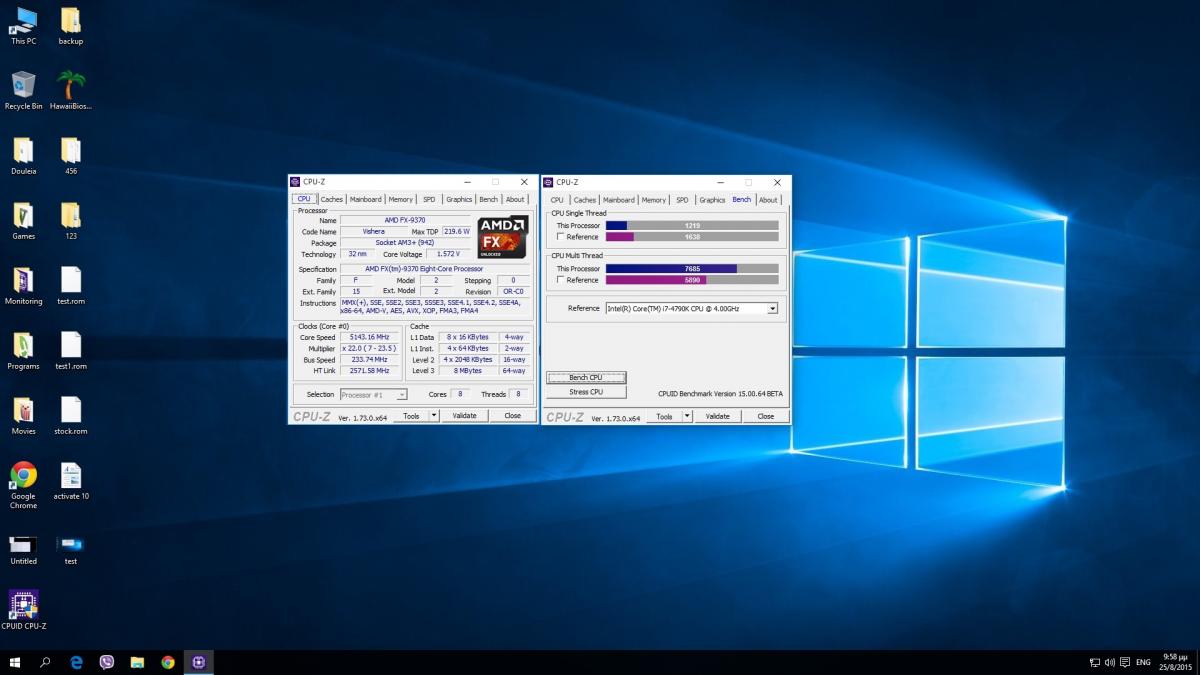Enable Reference checkbox under CPU Multi Thread
Screen dimensions: 1200x675
[561, 280]
